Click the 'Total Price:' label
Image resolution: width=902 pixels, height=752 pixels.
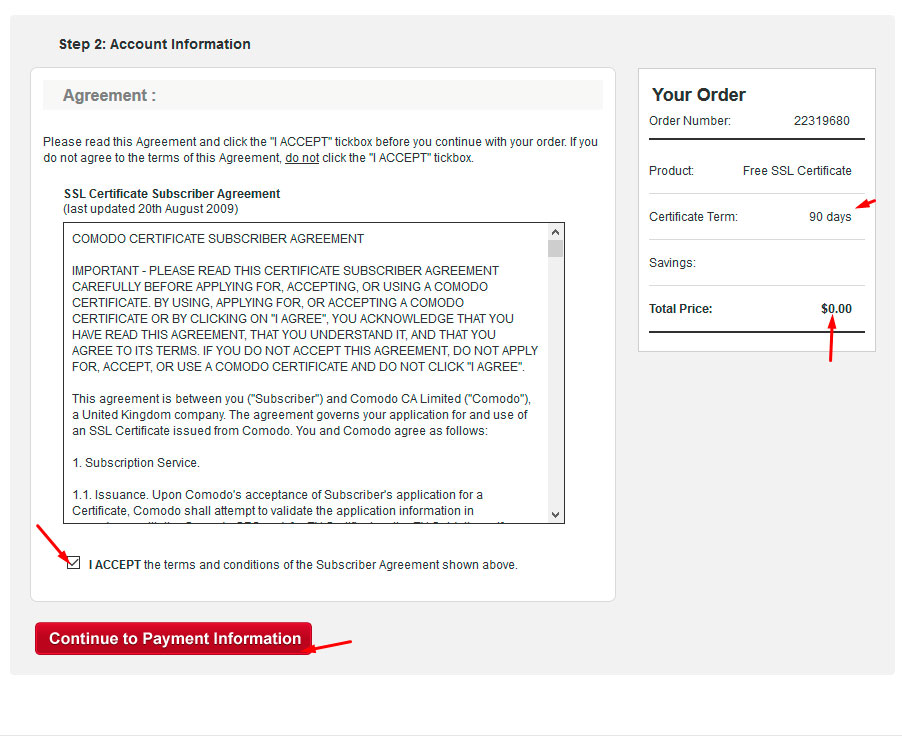681,309
